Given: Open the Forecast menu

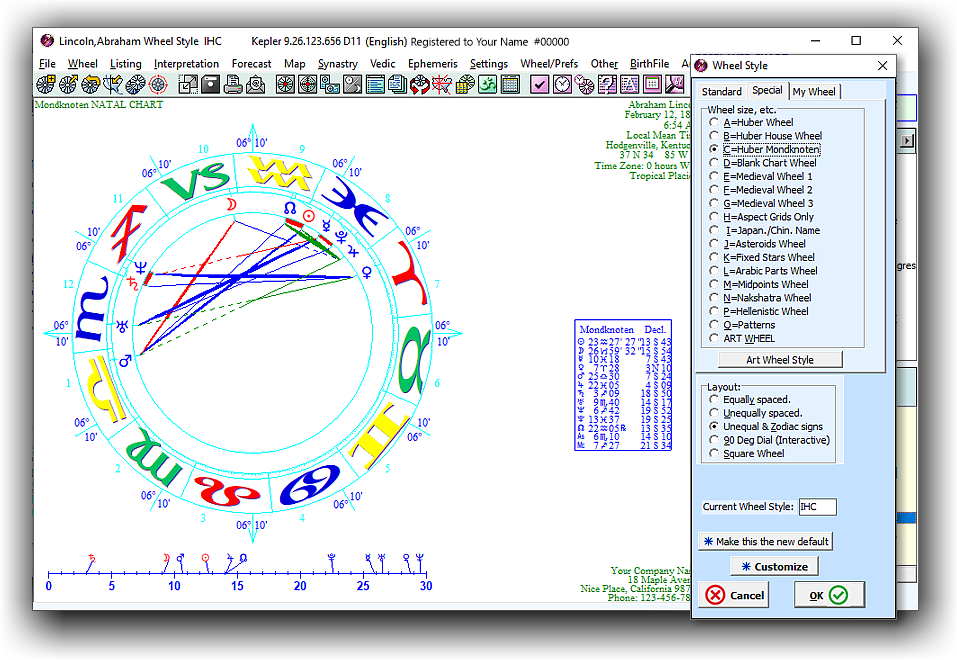Looking at the screenshot, I should pyautogui.click(x=251, y=64).
